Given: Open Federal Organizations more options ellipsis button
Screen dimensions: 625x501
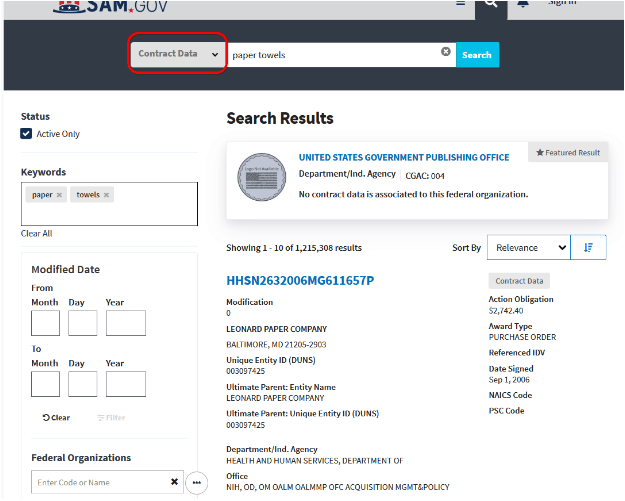Looking at the screenshot, I should [x=197, y=483].
